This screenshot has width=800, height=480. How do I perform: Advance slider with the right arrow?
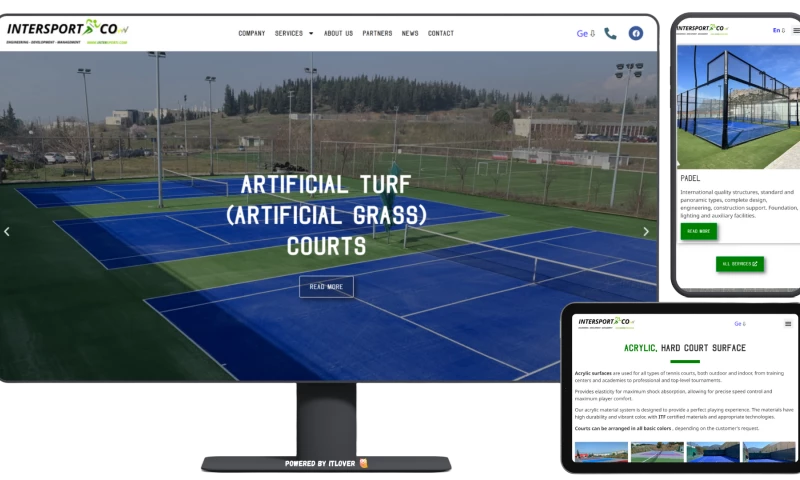[645, 232]
